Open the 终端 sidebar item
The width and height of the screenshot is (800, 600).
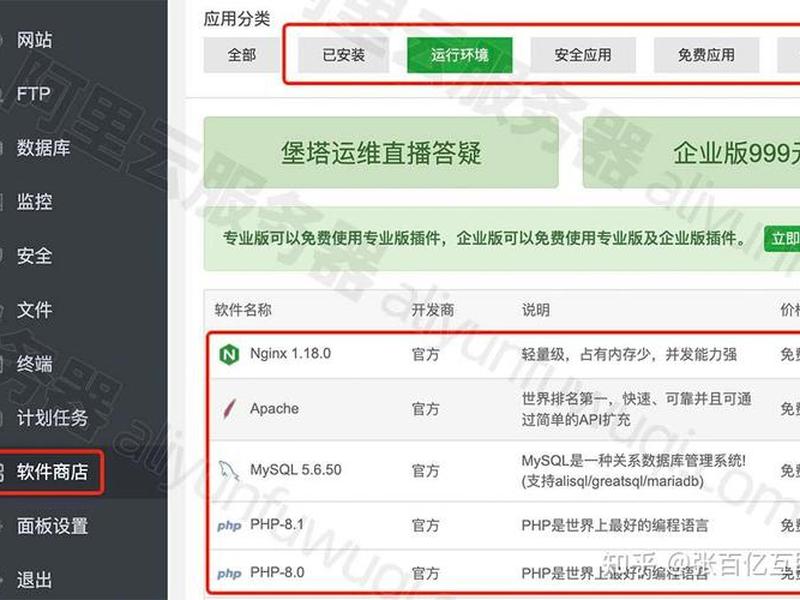click(x=34, y=364)
